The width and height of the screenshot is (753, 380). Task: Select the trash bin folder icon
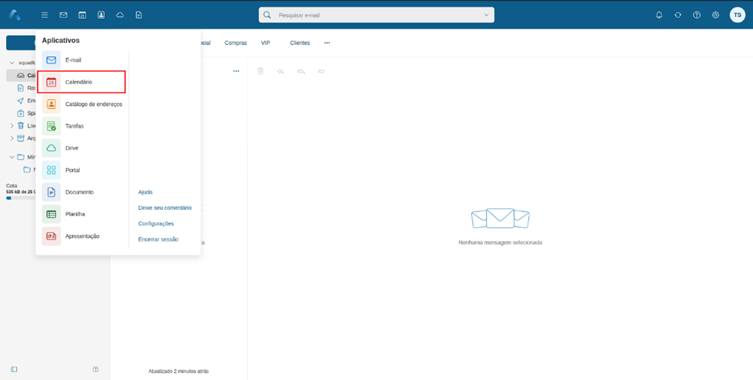coord(20,126)
